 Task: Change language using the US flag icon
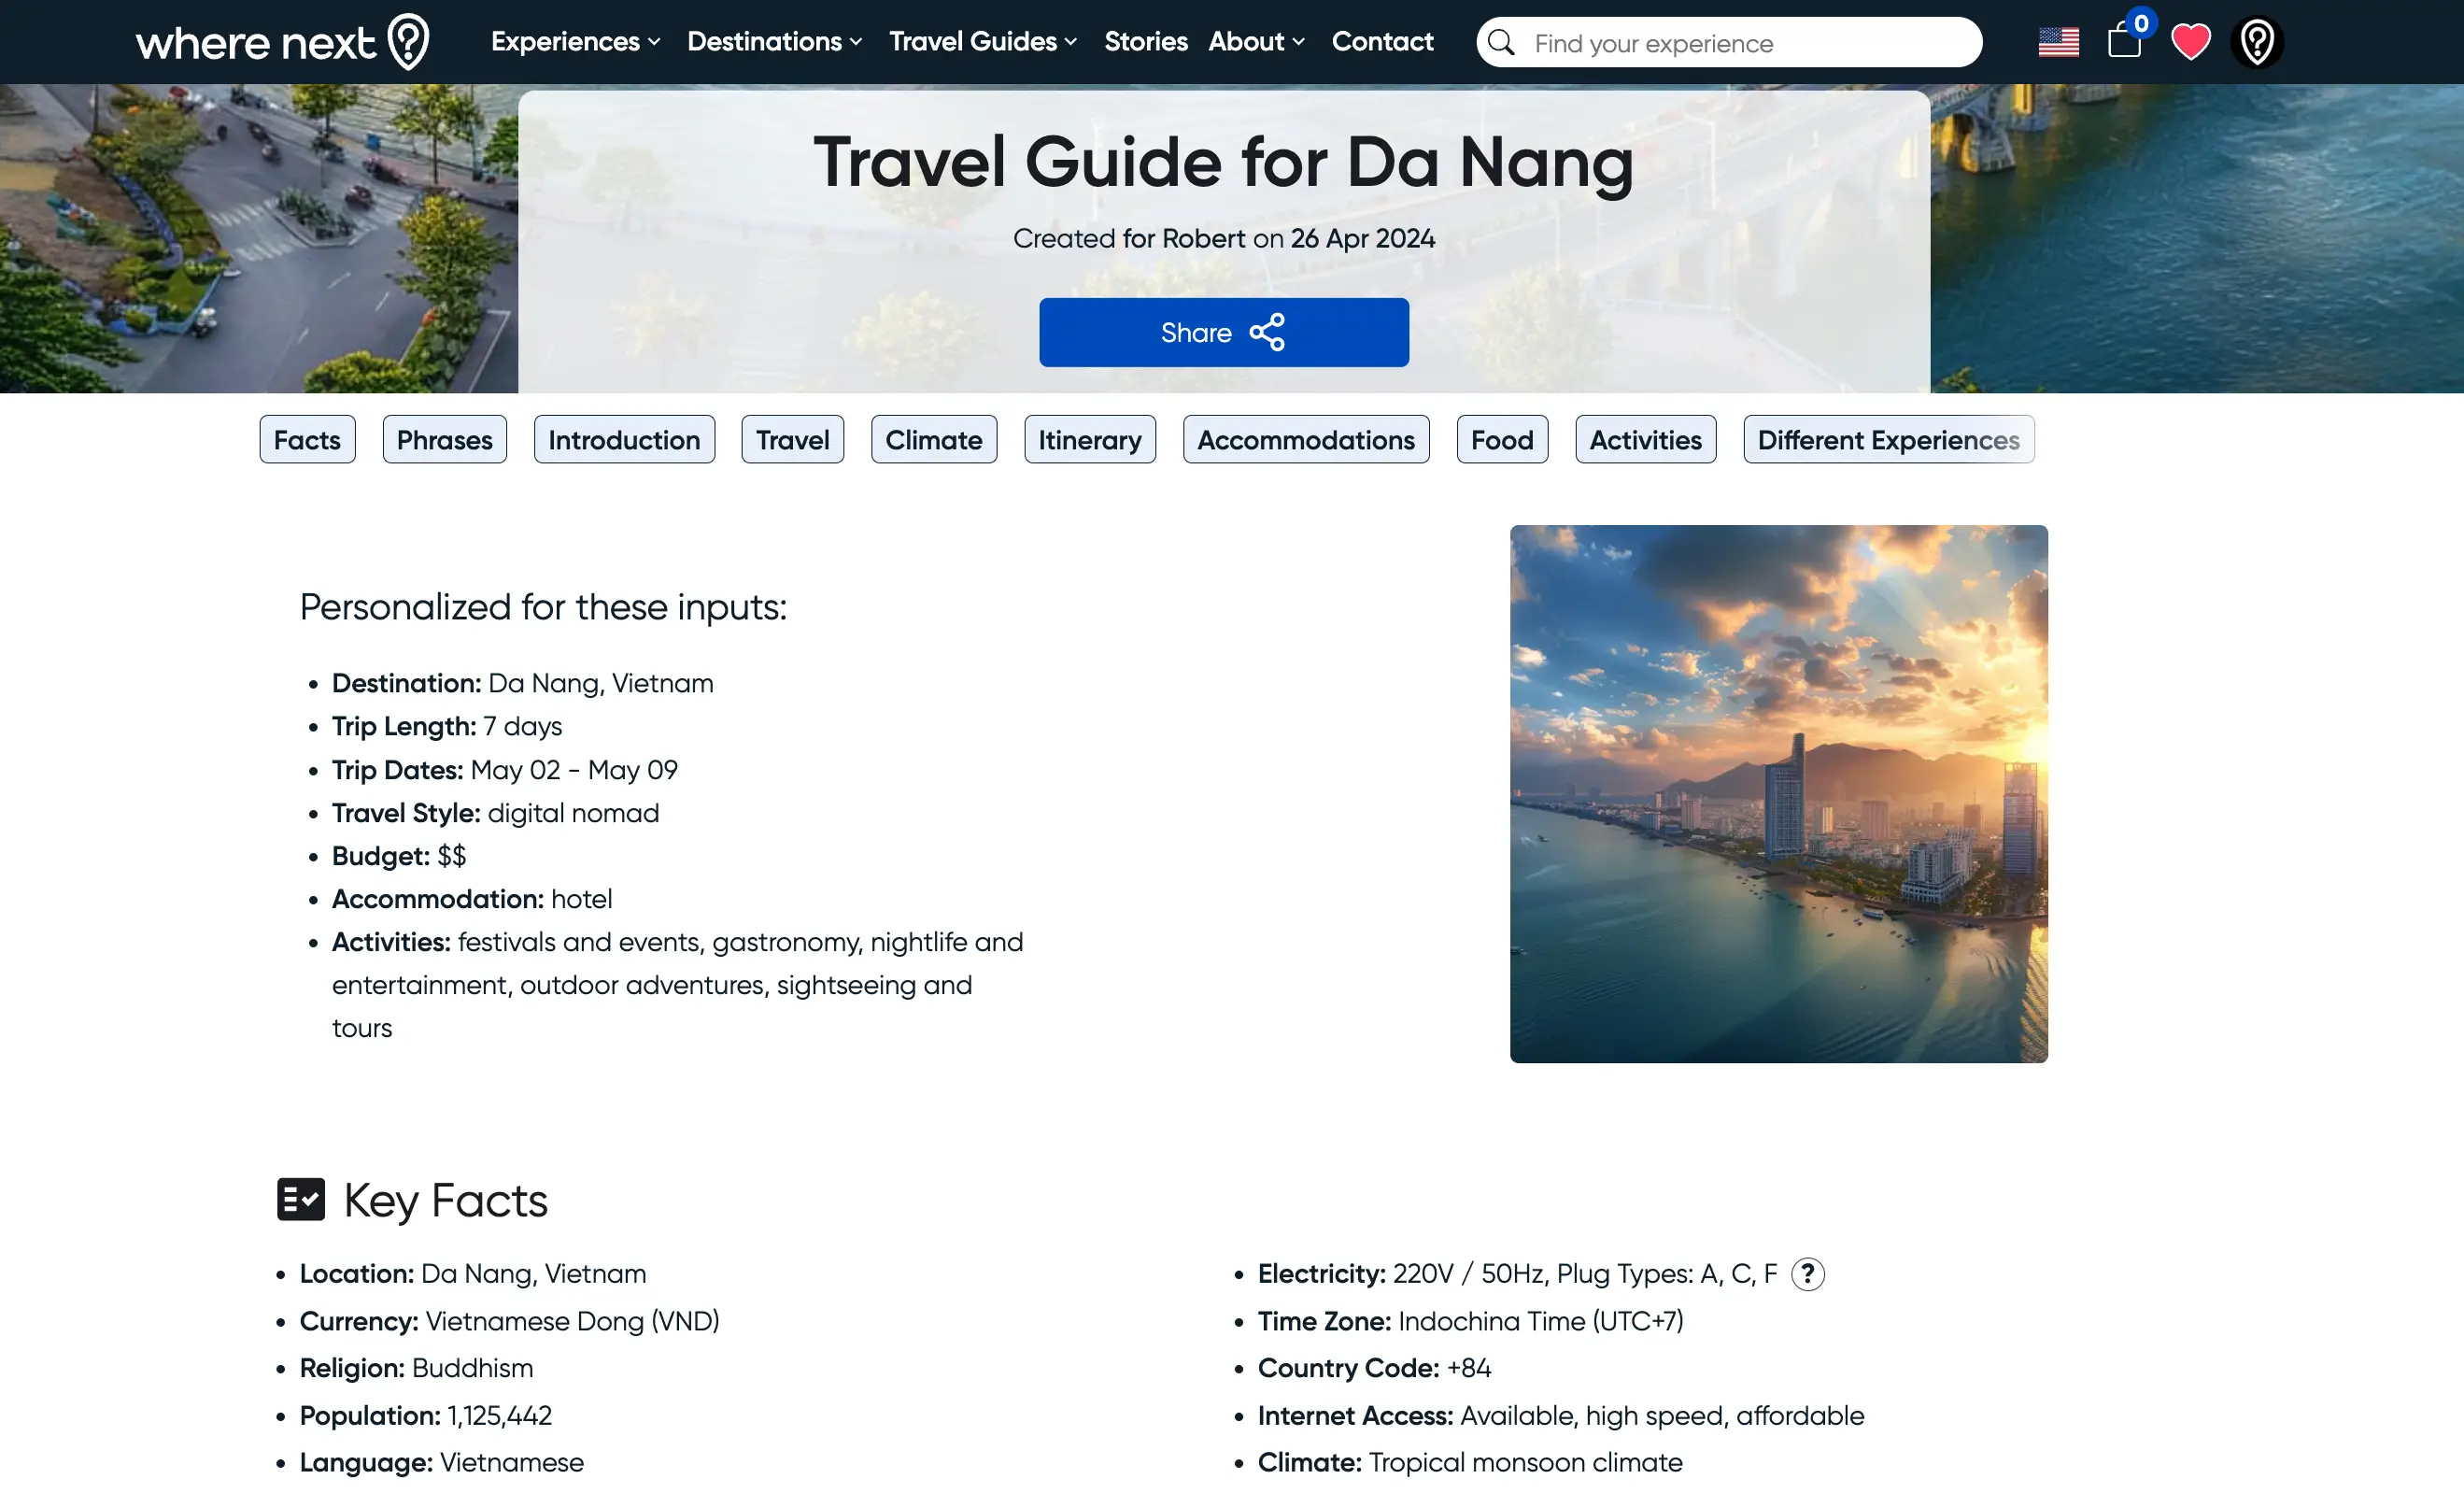[2058, 41]
